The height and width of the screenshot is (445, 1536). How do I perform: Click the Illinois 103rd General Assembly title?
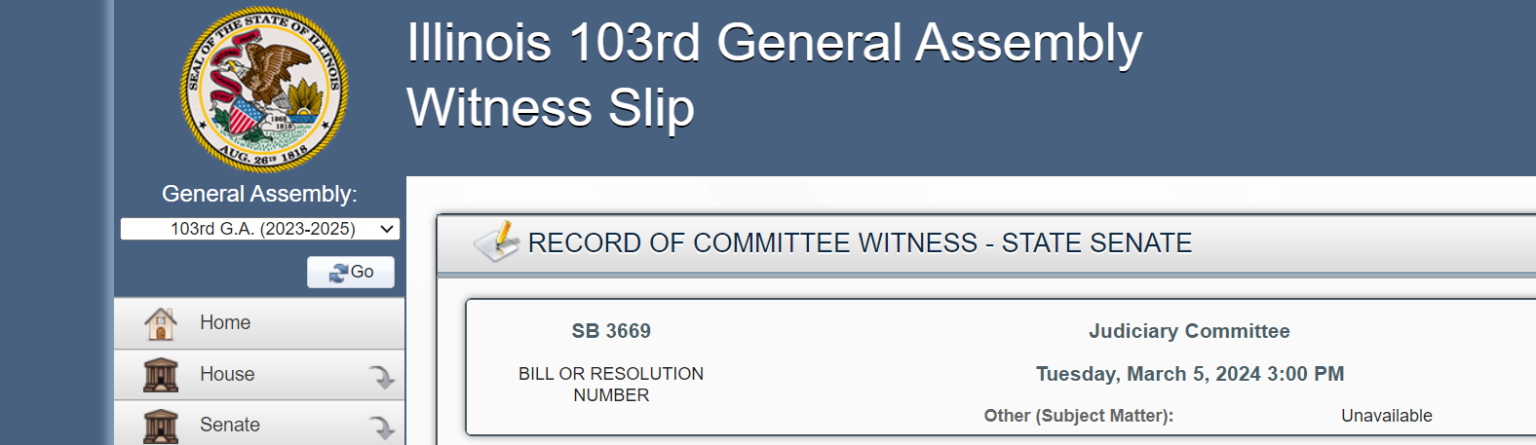[774, 43]
